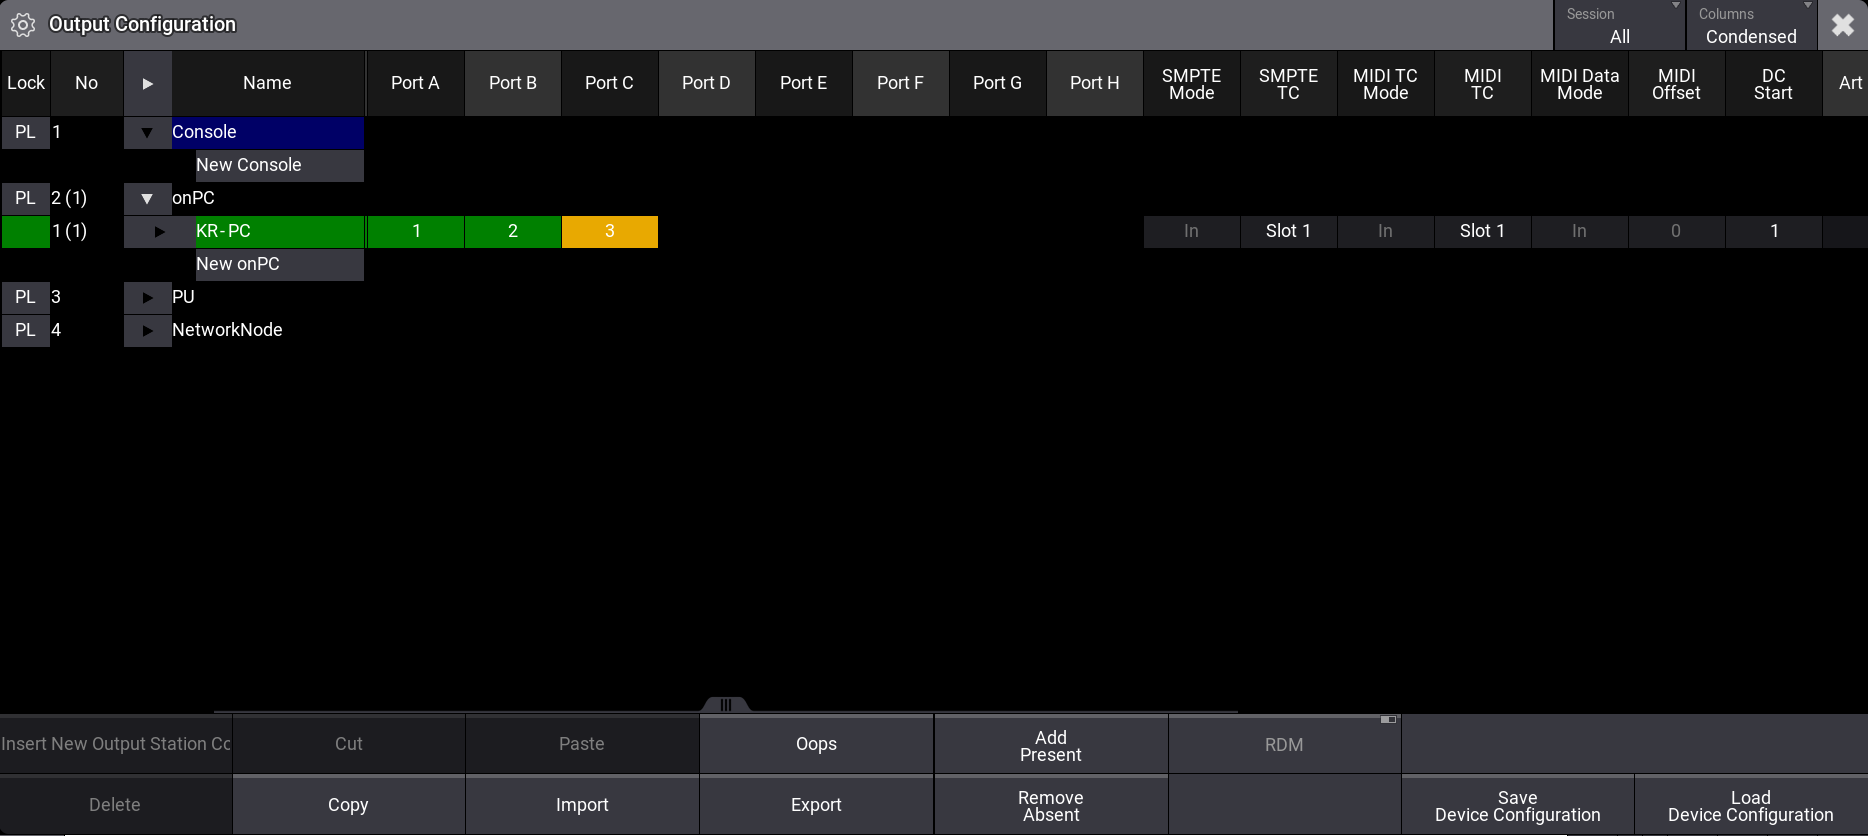The height and width of the screenshot is (836, 1868).
Task: Select the orange Port C cell
Action: pyautogui.click(x=609, y=231)
